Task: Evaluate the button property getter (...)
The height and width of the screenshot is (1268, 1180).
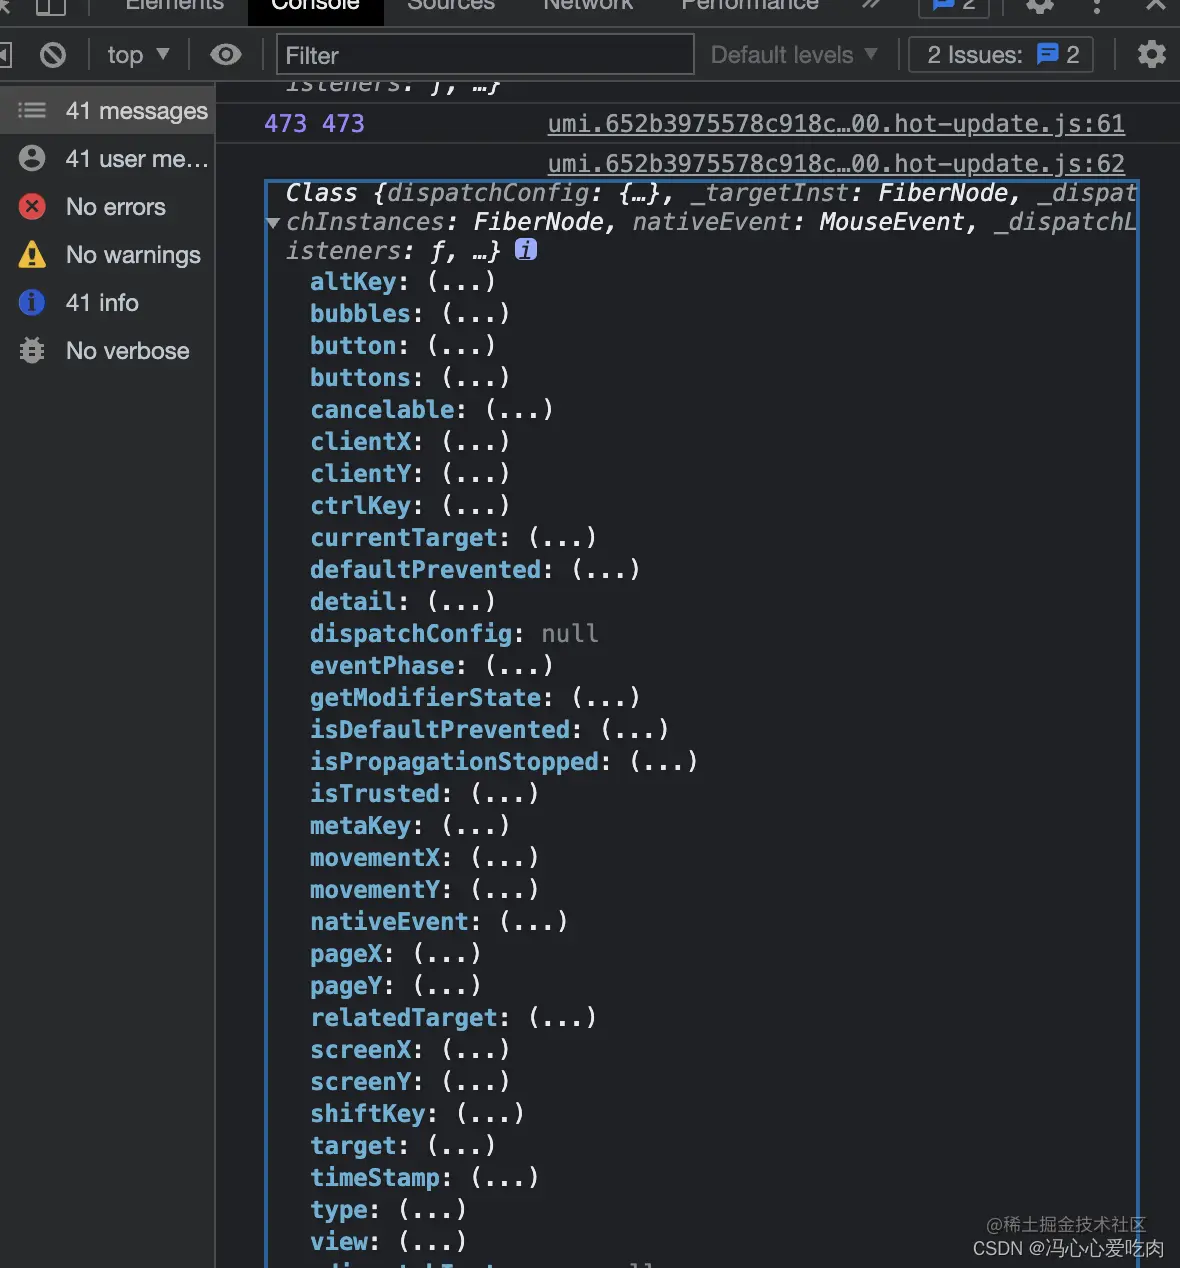Action: (461, 346)
